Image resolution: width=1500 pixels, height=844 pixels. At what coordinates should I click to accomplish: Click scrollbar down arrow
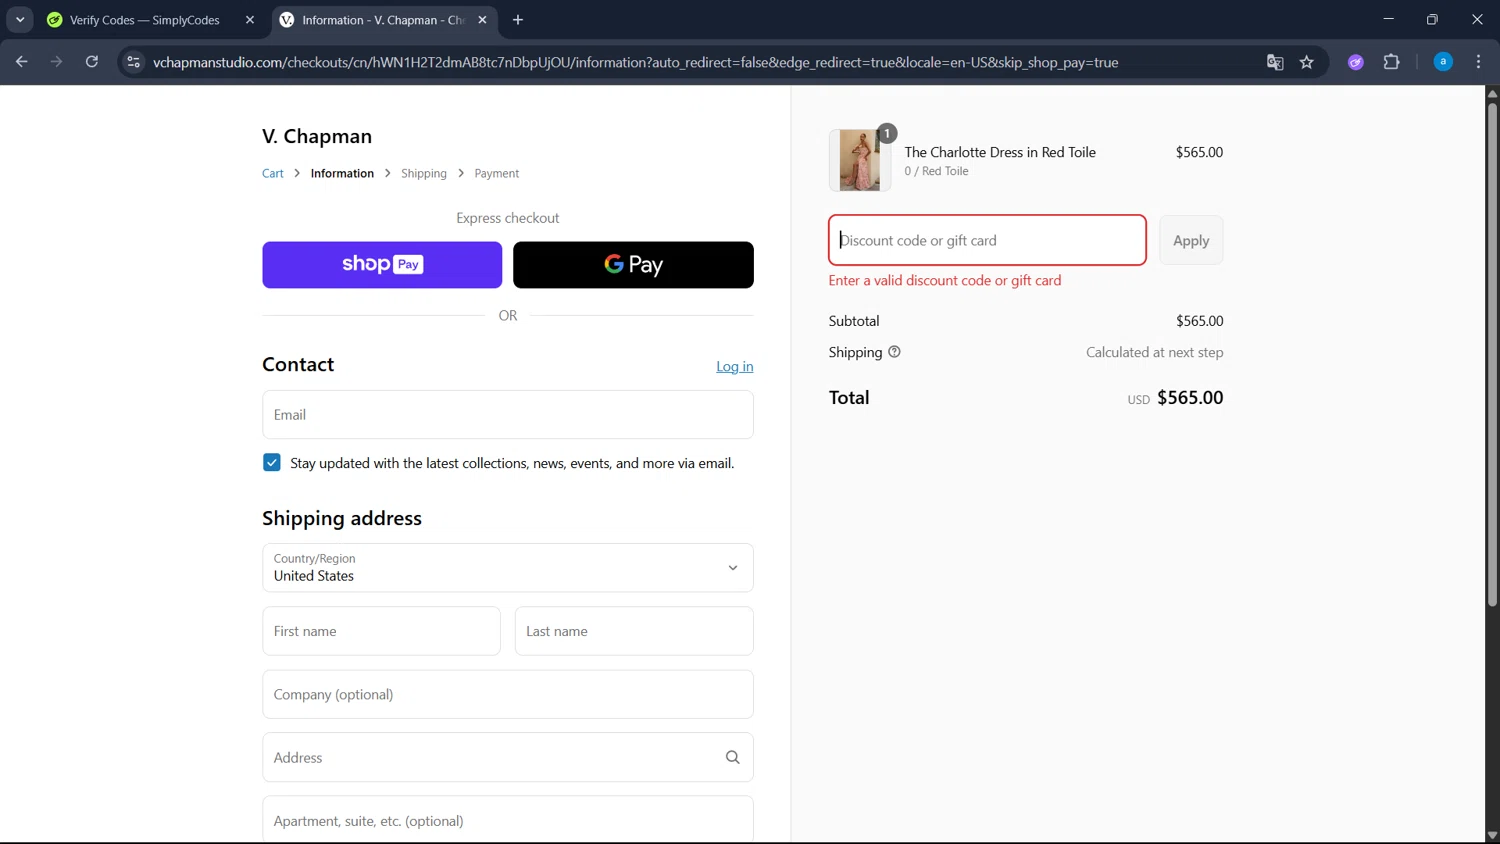(x=1492, y=836)
